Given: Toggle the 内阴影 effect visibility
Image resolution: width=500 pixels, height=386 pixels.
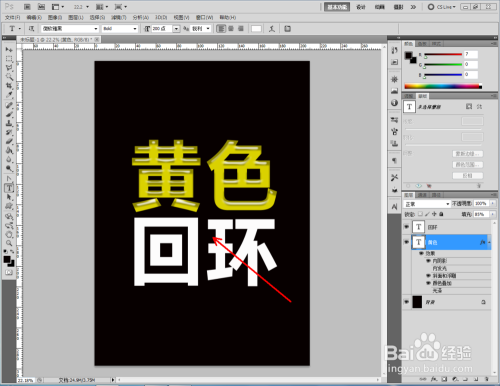Looking at the screenshot, I should click(x=428, y=261).
